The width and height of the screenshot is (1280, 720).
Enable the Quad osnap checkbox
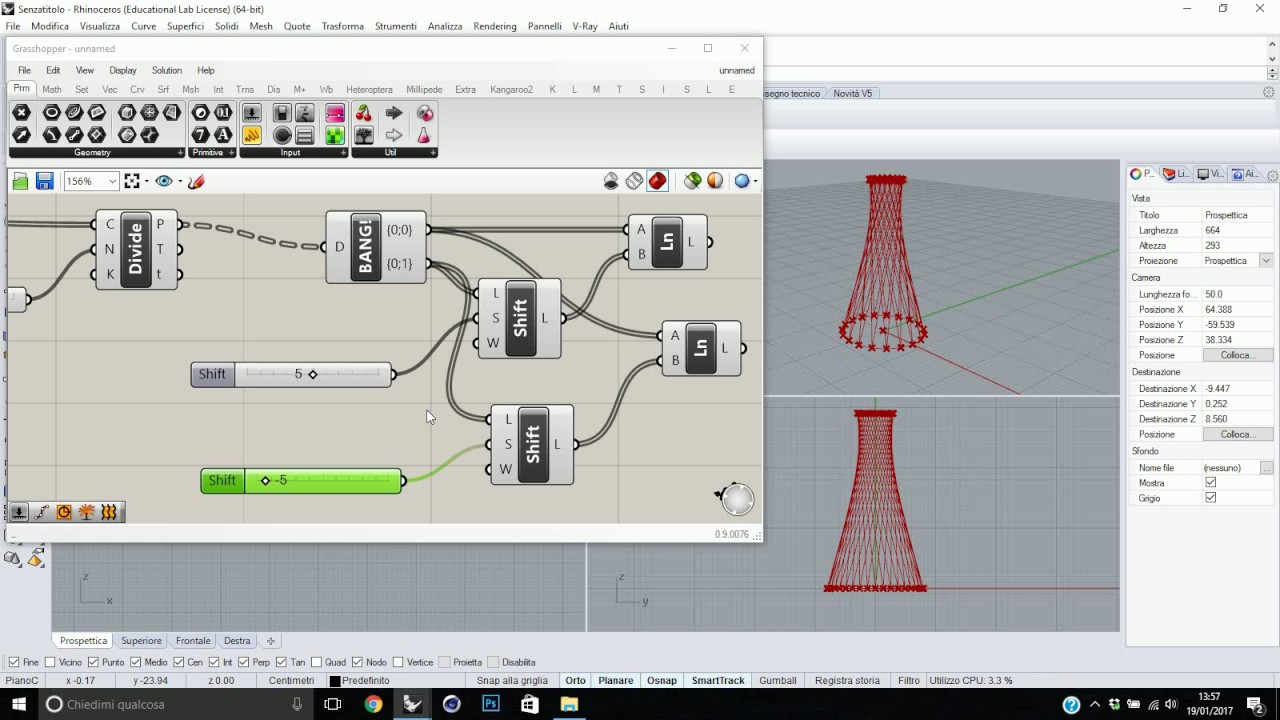[317, 662]
